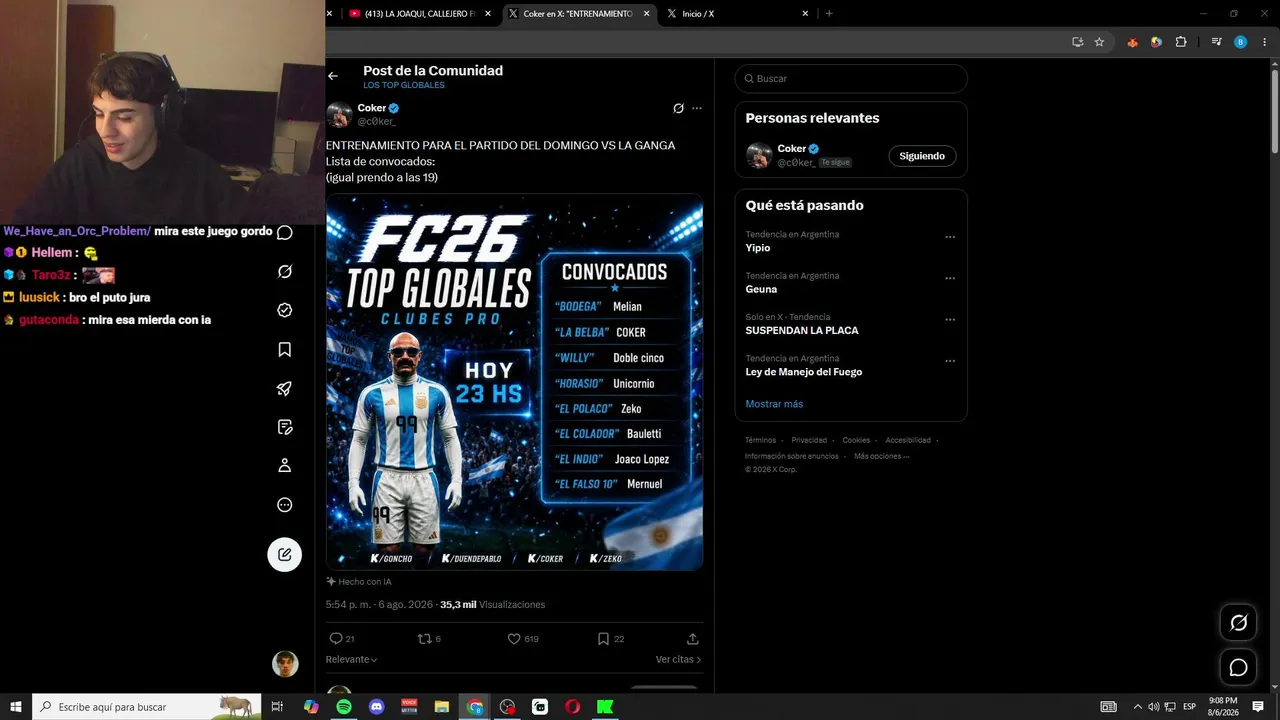
Task: Bookmark the post with 22 bookmarks
Action: tap(610, 638)
